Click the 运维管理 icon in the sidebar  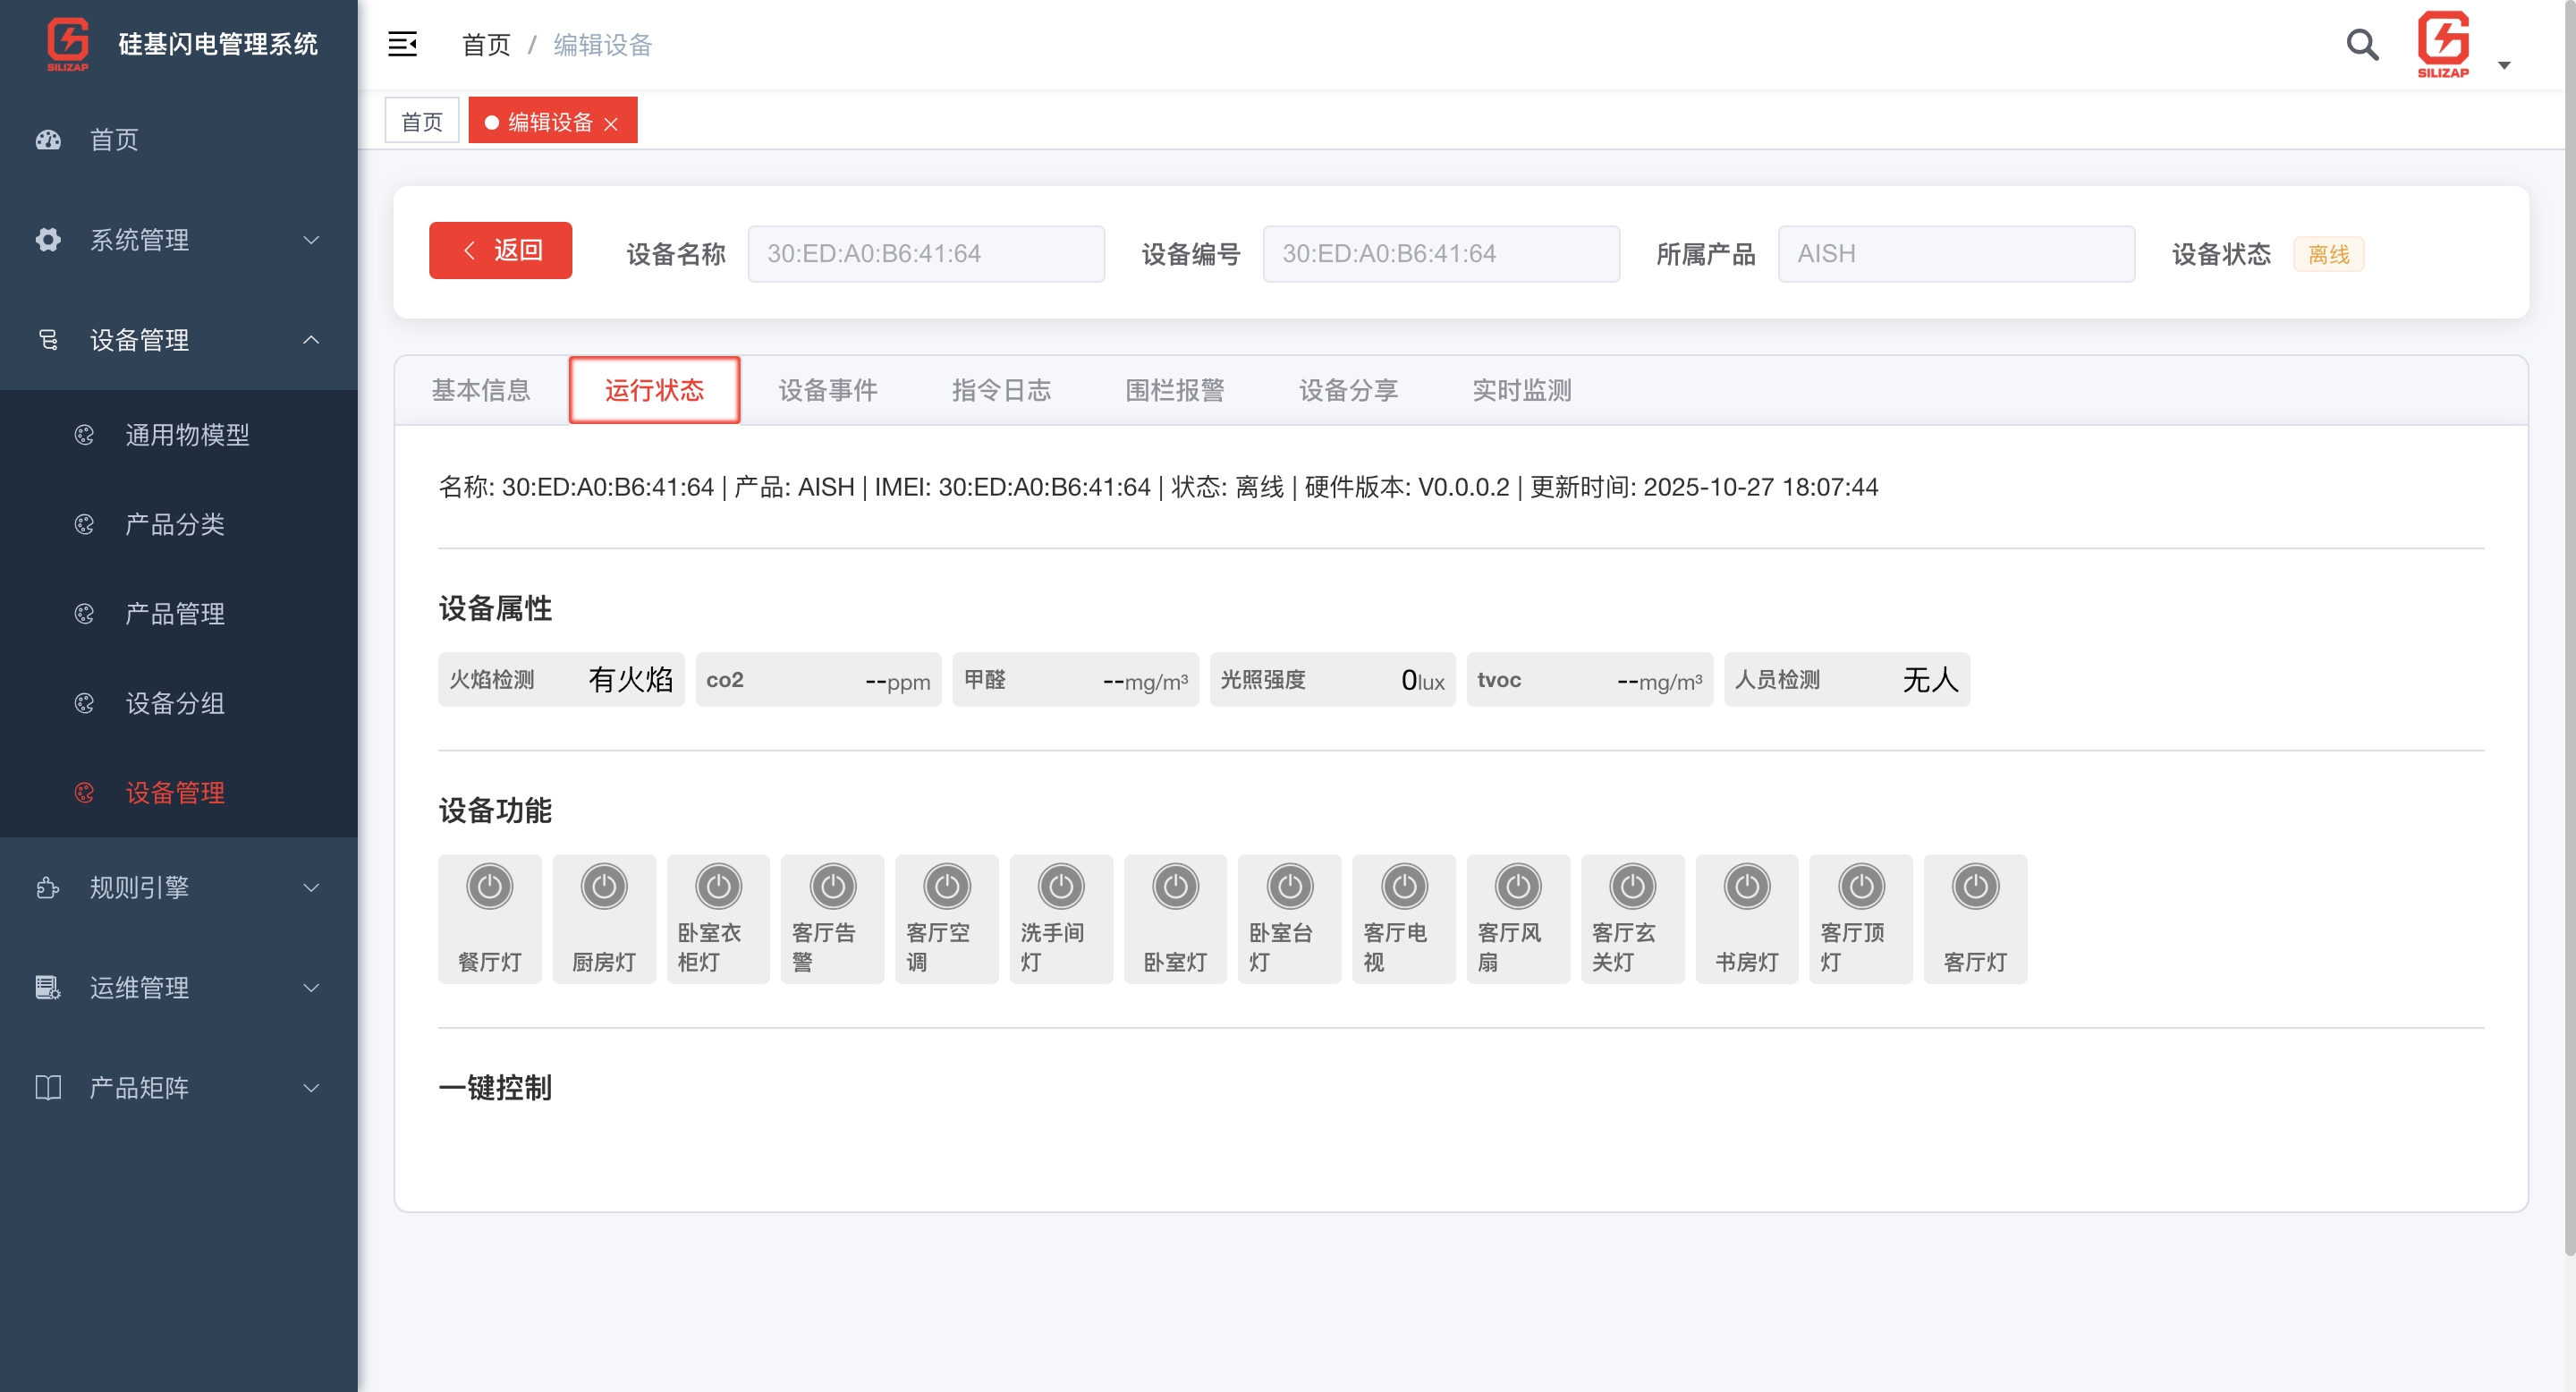[48, 987]
